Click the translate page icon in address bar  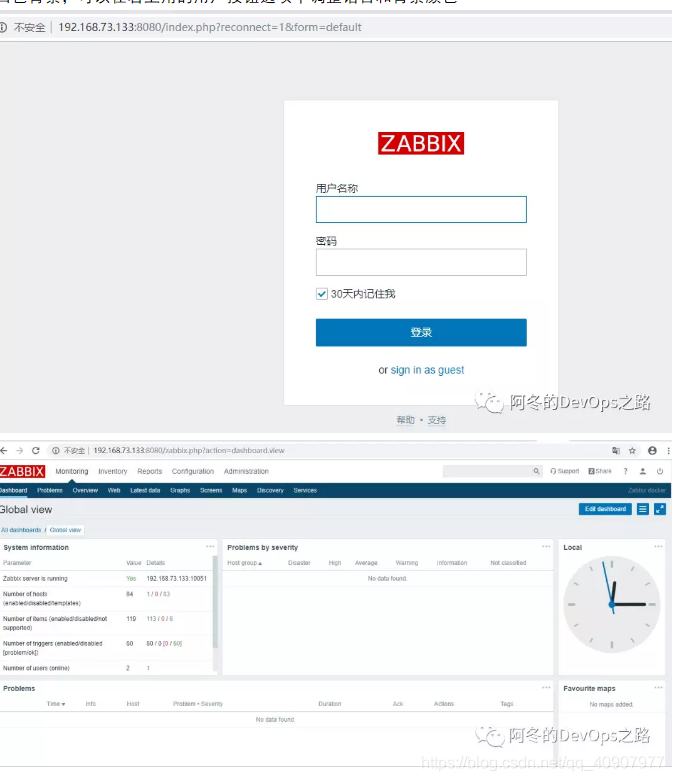616,451
